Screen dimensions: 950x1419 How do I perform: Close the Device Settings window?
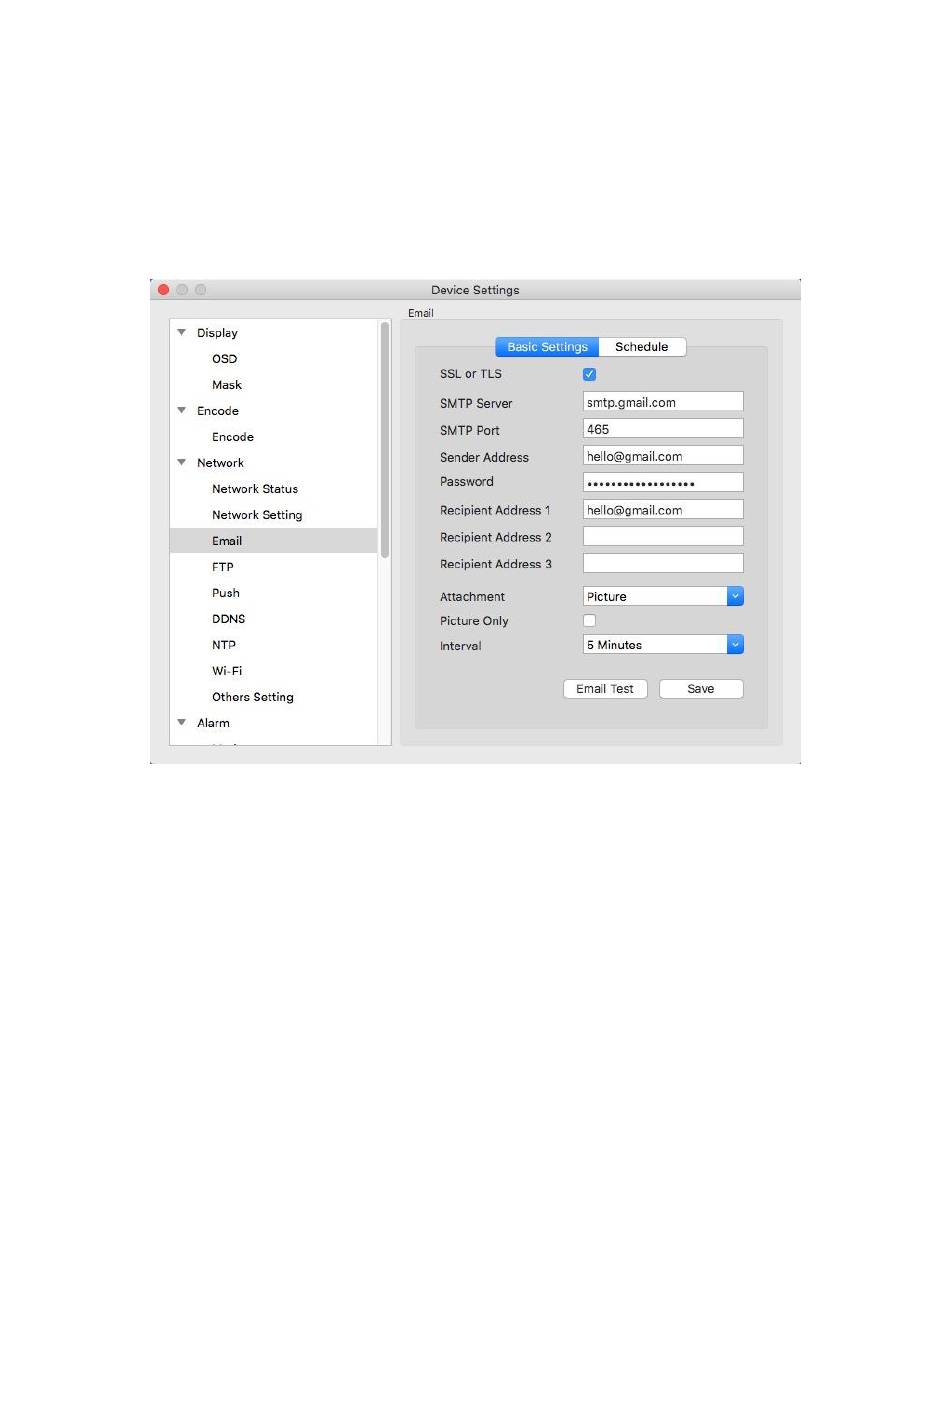[x=164, y=290]
